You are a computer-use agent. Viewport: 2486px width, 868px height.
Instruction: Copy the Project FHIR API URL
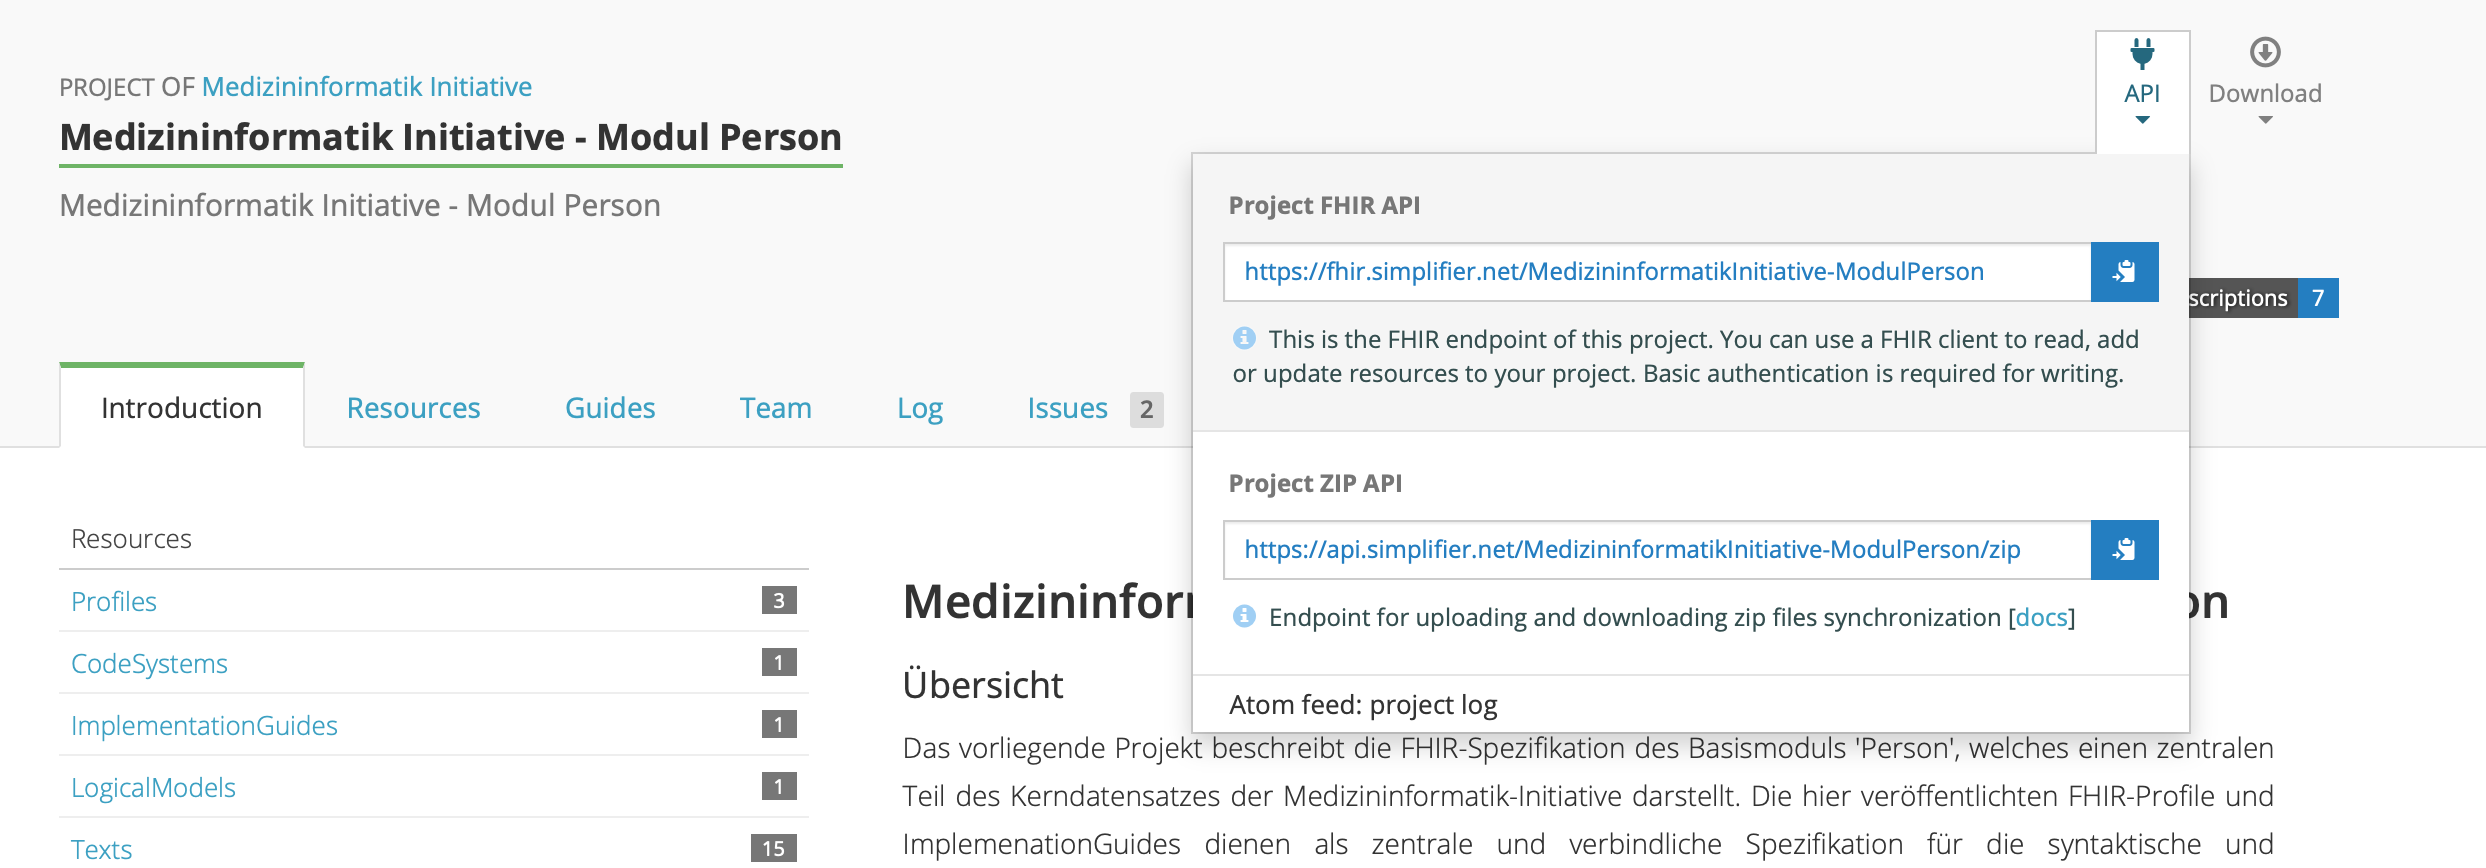point(2125,272)
